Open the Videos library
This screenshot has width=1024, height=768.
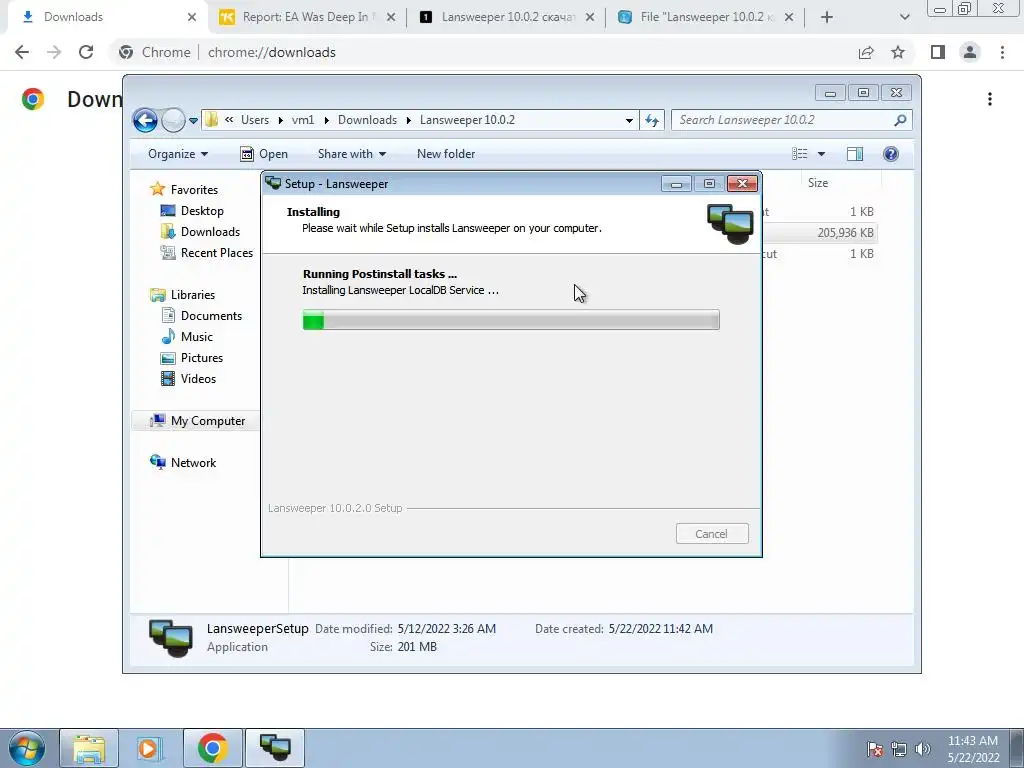(x=198, y=379)
